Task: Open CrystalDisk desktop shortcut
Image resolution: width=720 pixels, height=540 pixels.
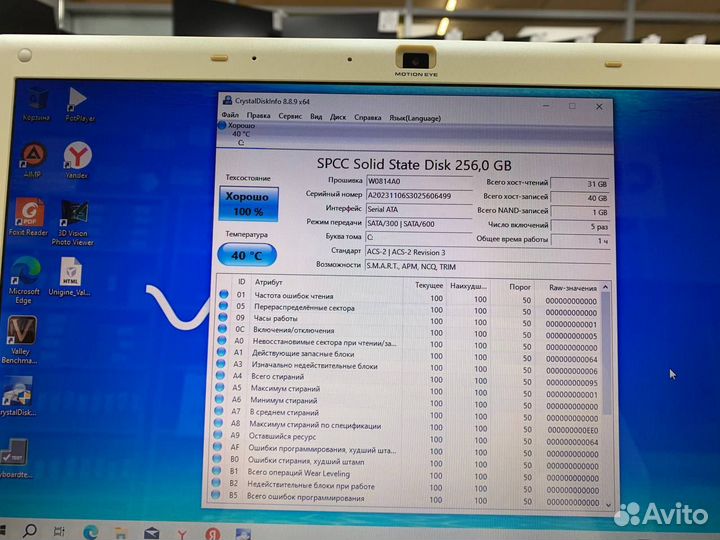Action: (17, 397)
